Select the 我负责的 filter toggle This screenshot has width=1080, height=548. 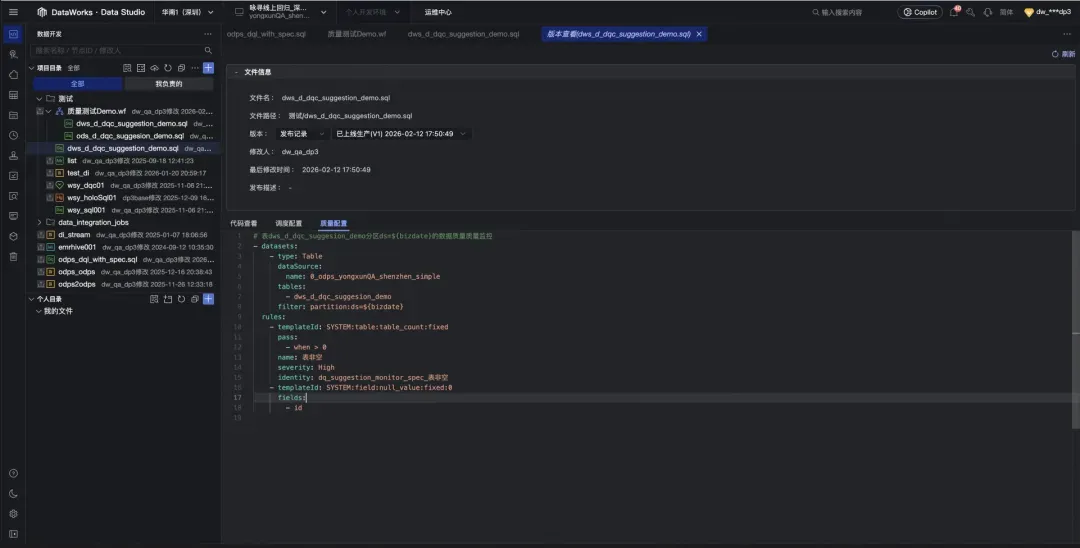coord(168,84)
